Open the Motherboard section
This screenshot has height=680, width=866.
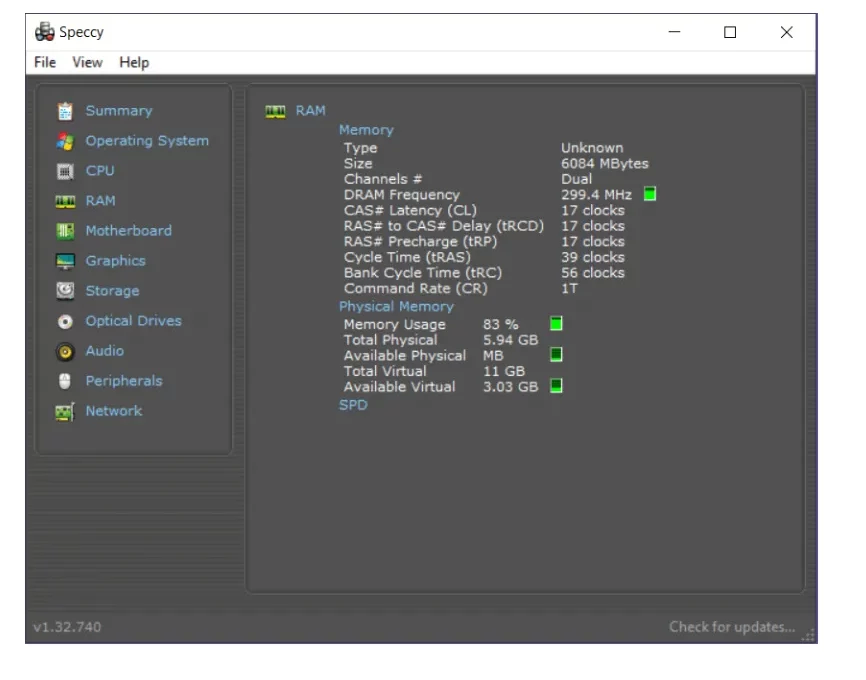pyautogui.click(x=129, y=231)
